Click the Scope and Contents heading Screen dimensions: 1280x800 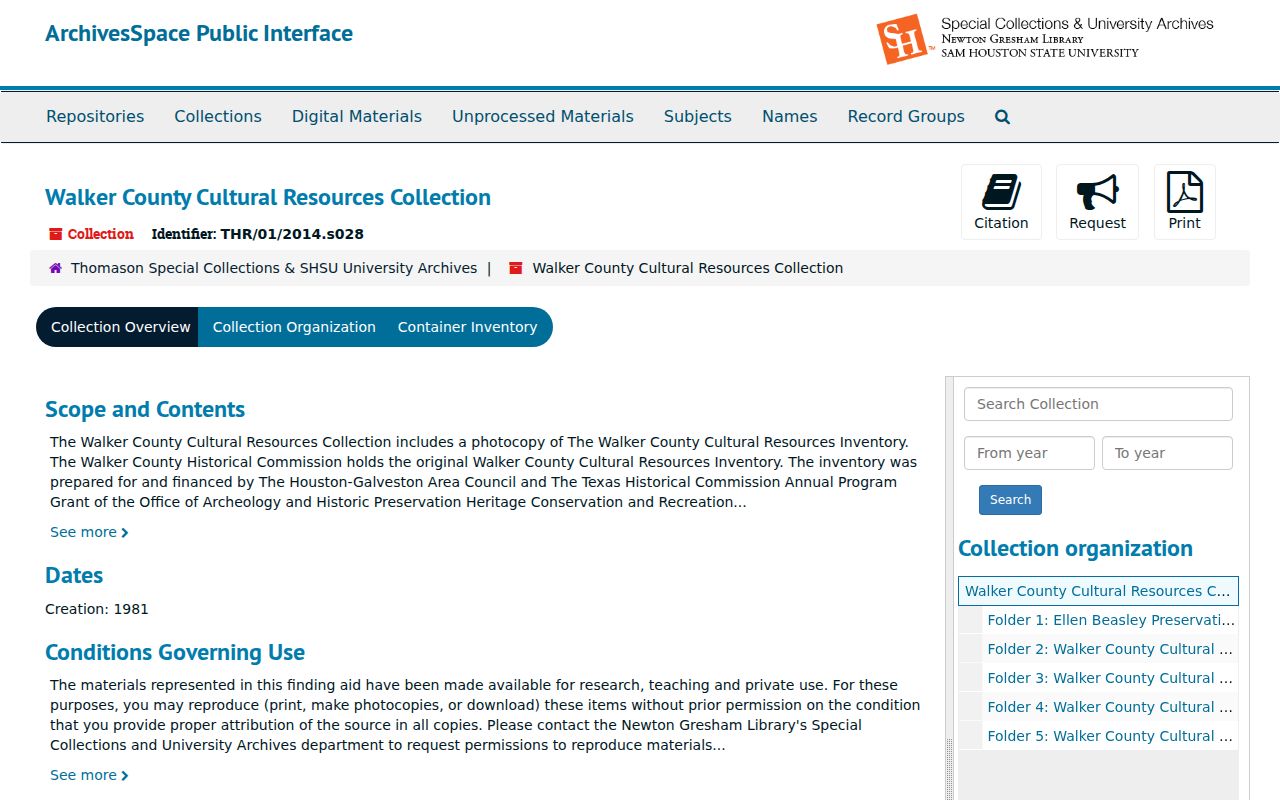(145, 409)
